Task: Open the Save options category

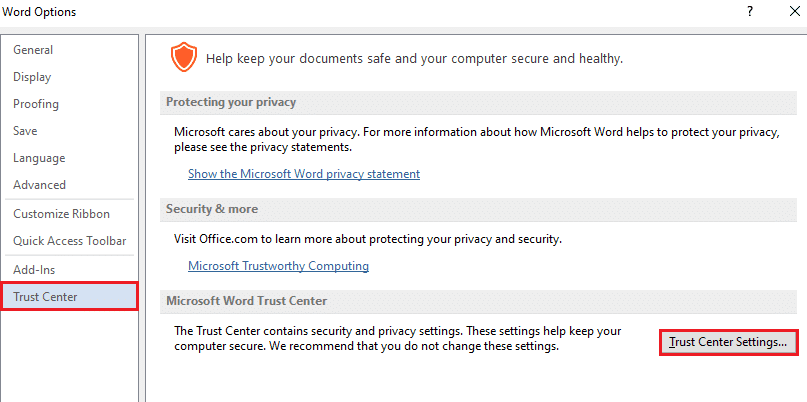Action: pyautogui.click(x=25, y=131)
